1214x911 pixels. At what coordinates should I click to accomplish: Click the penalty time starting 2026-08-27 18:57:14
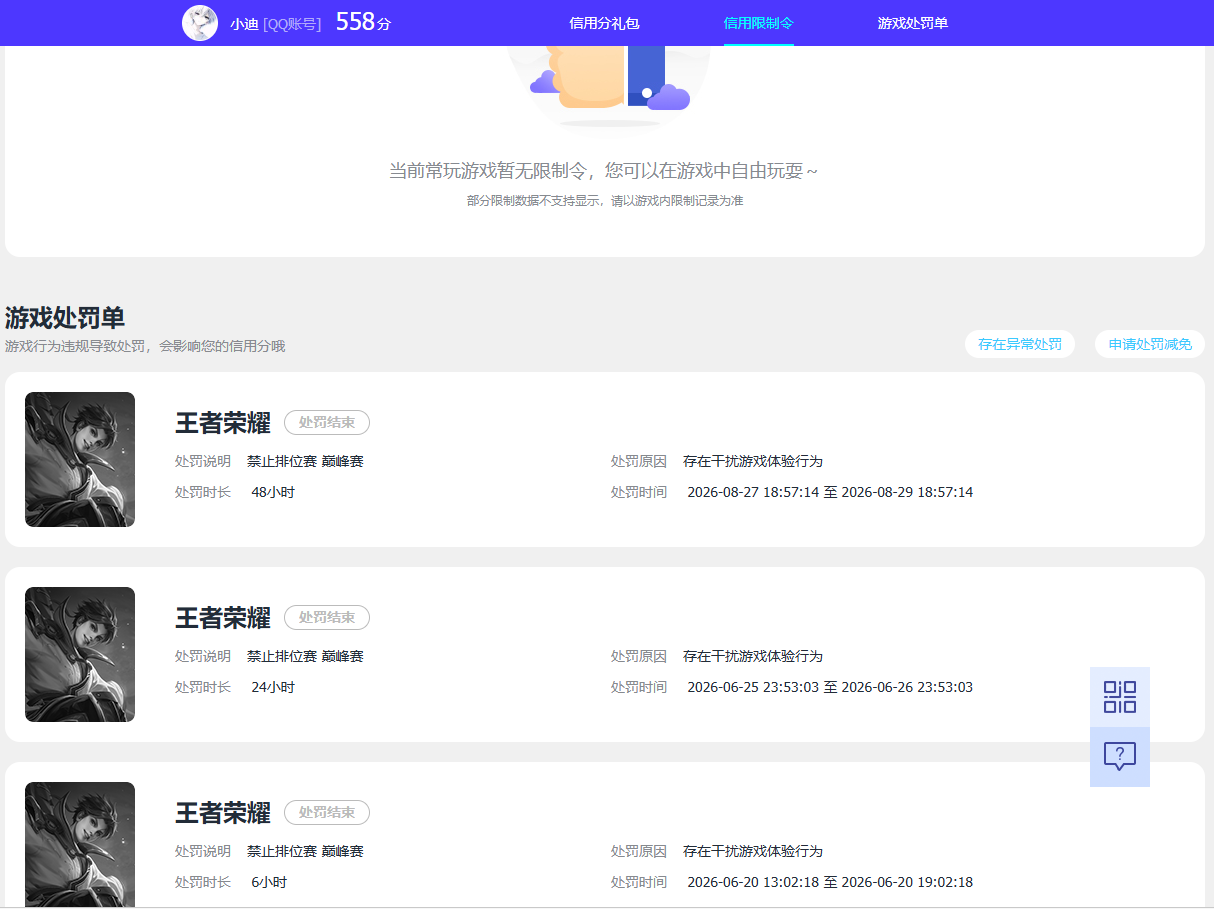tap(830, 493)
